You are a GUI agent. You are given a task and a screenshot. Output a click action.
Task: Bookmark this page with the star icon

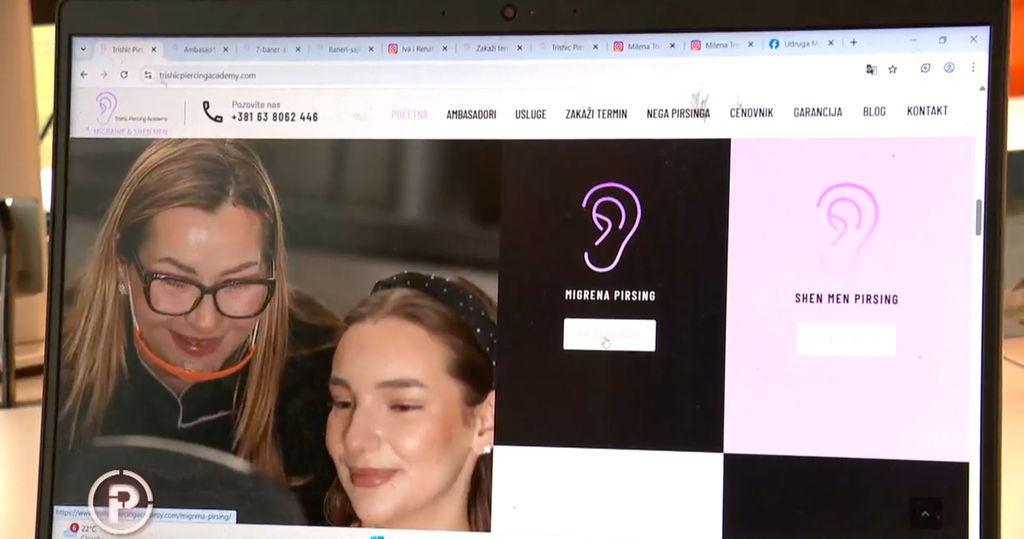(893, 69)
